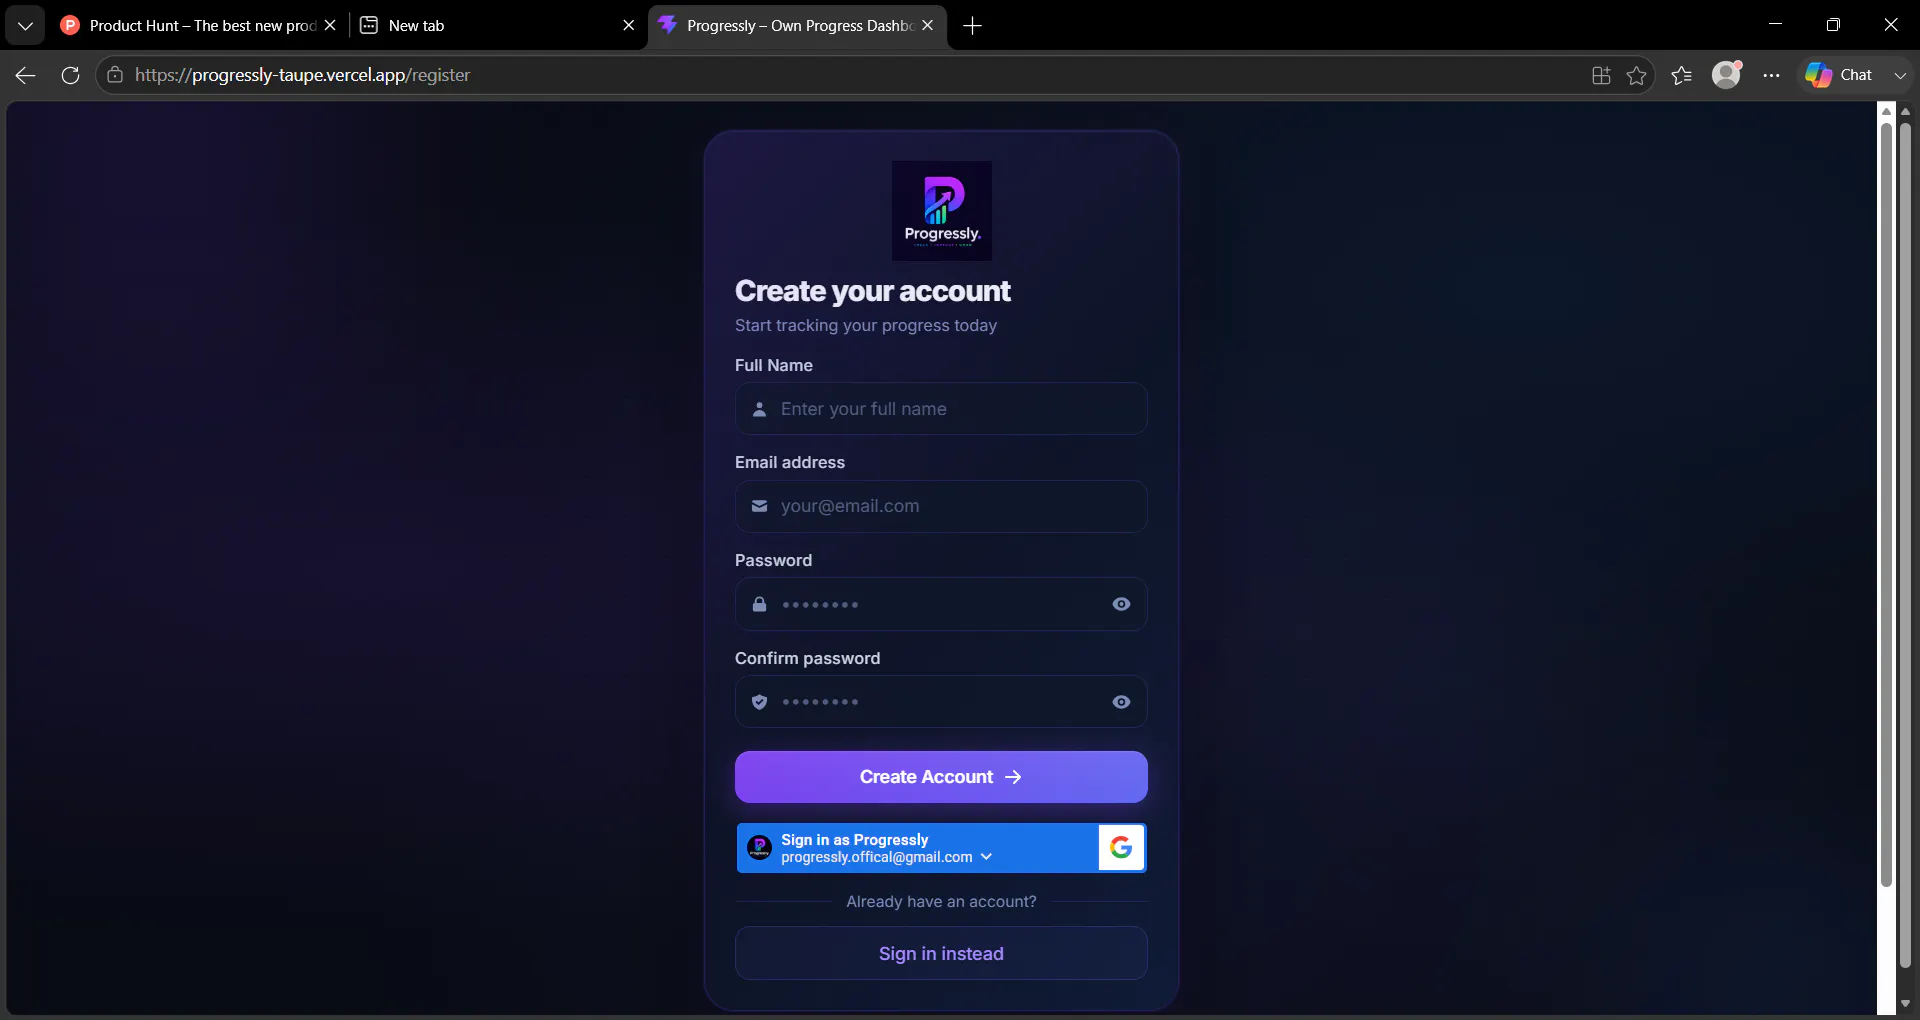Click the lock icon in Password field
This screenshot has width=1920, height=1020.
coord(759,604)
